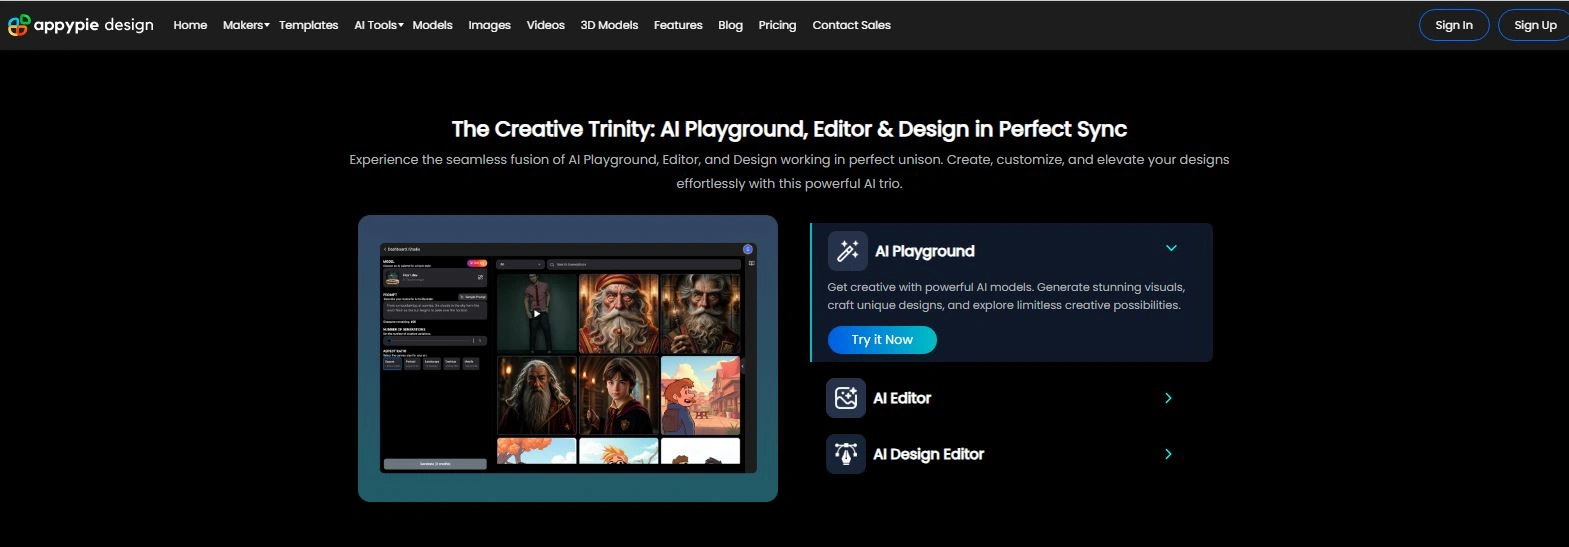Click the Appy Pie Design logo icon

[x=19, y=25]
